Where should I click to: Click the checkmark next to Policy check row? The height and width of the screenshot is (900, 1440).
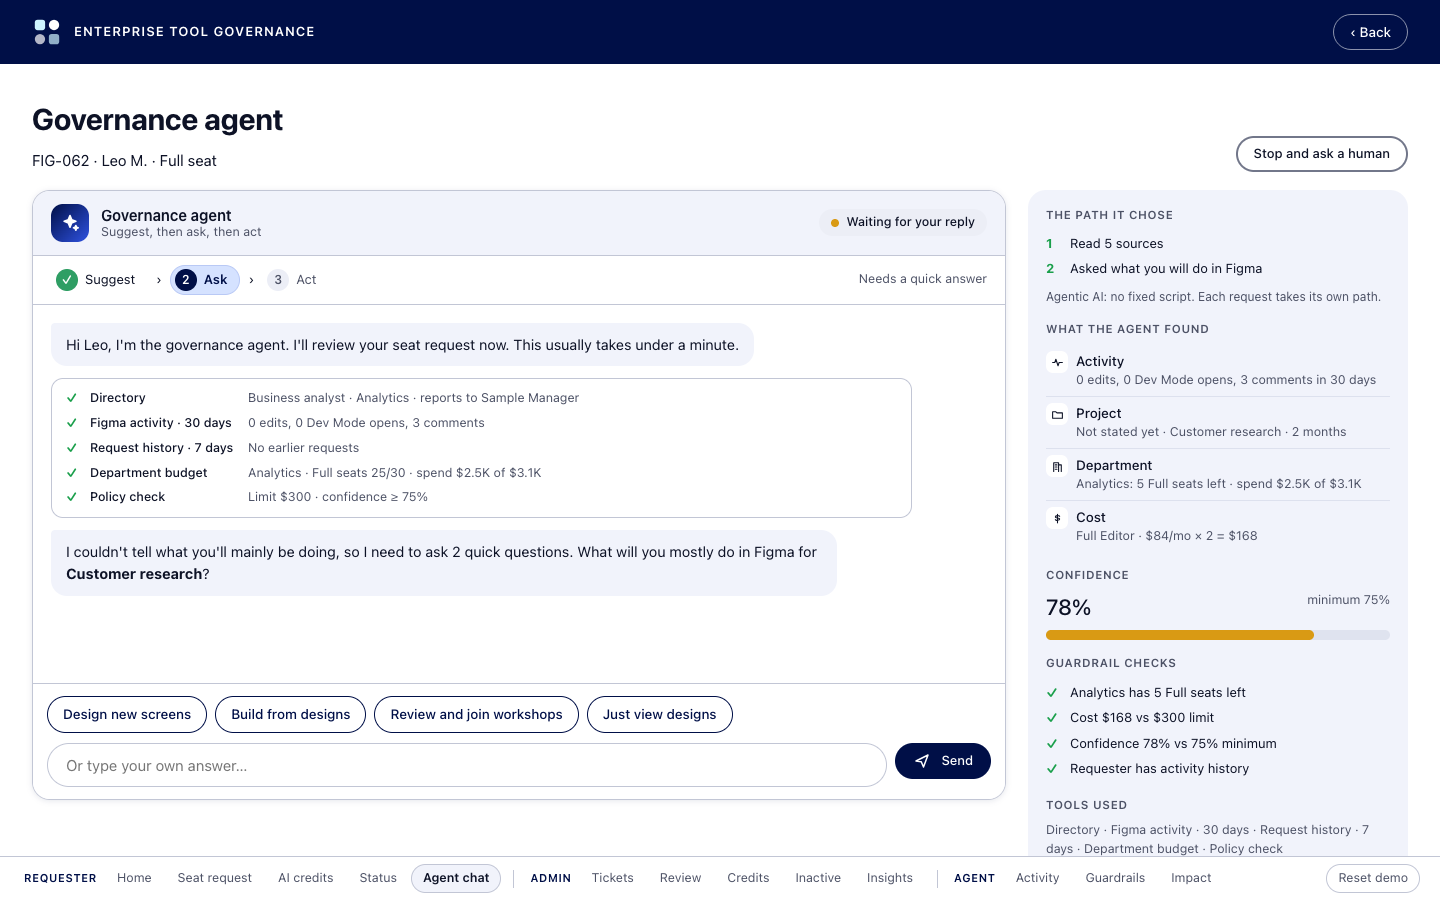click(x=72, y=497)
